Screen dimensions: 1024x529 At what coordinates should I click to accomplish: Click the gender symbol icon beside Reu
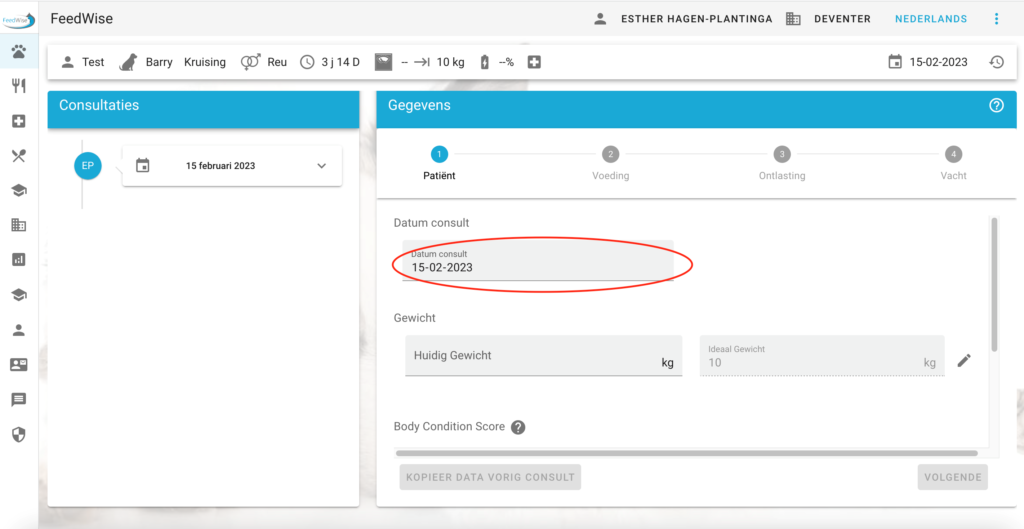pos(250,62)
